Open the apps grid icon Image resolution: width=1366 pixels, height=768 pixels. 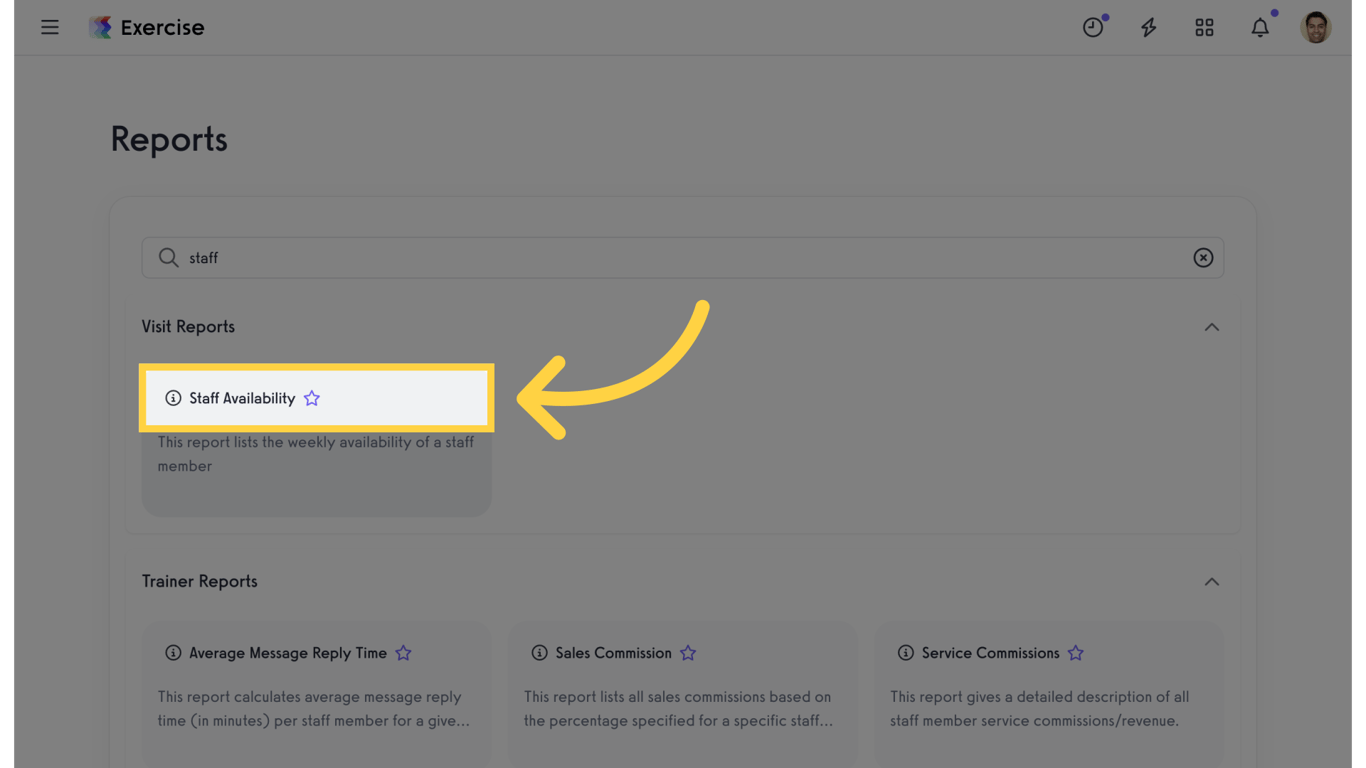tap(1204, 28)
